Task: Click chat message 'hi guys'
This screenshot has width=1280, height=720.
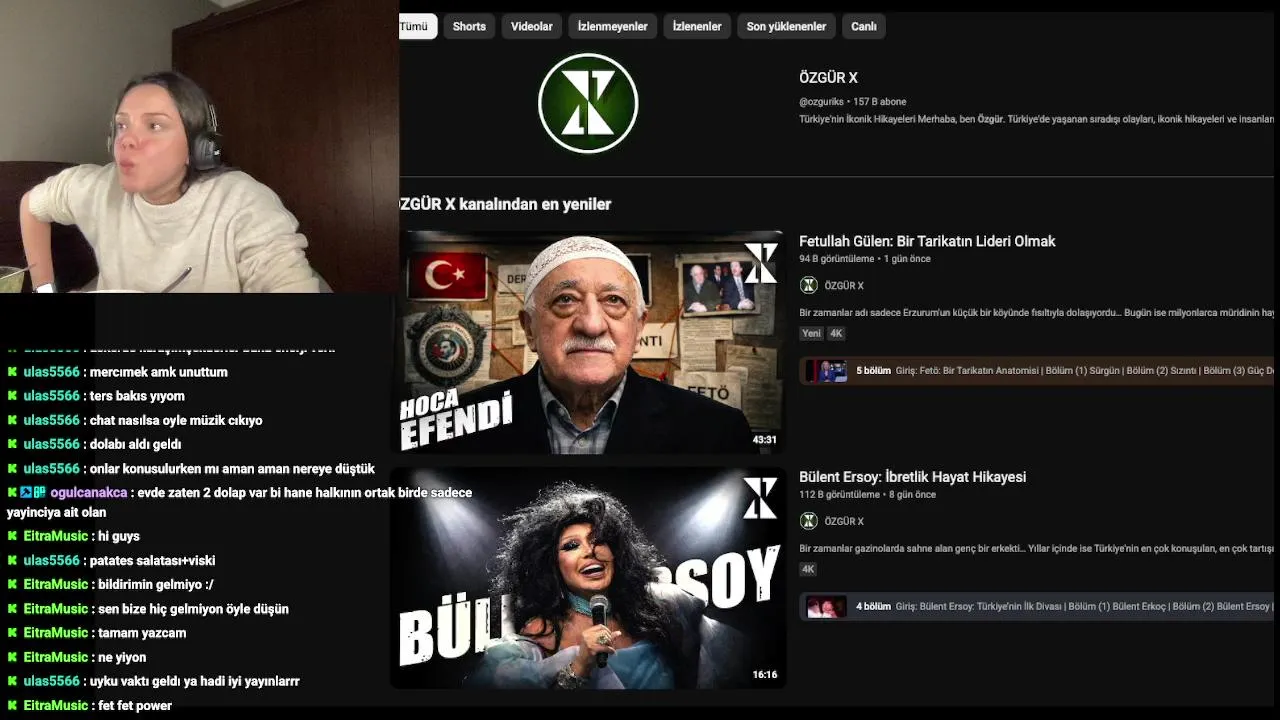Action: [119, 536]
